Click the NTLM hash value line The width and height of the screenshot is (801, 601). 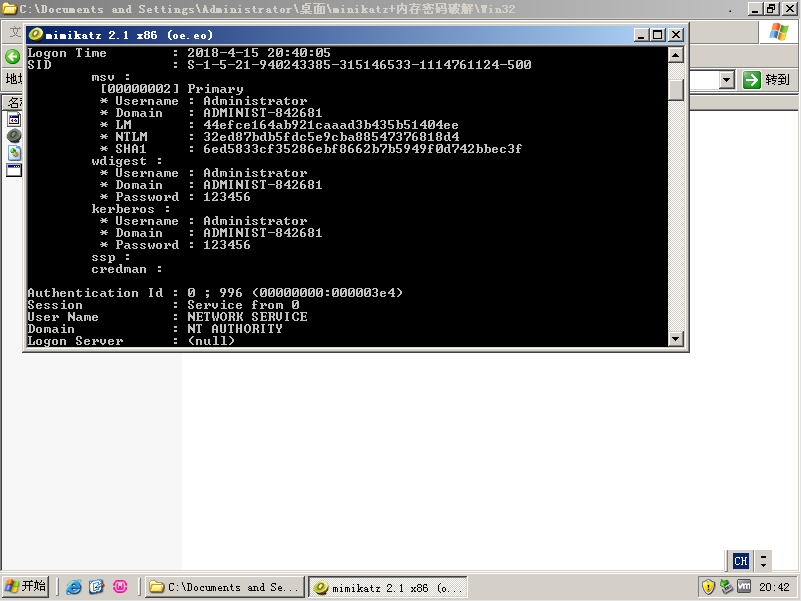tap(279, 137)
